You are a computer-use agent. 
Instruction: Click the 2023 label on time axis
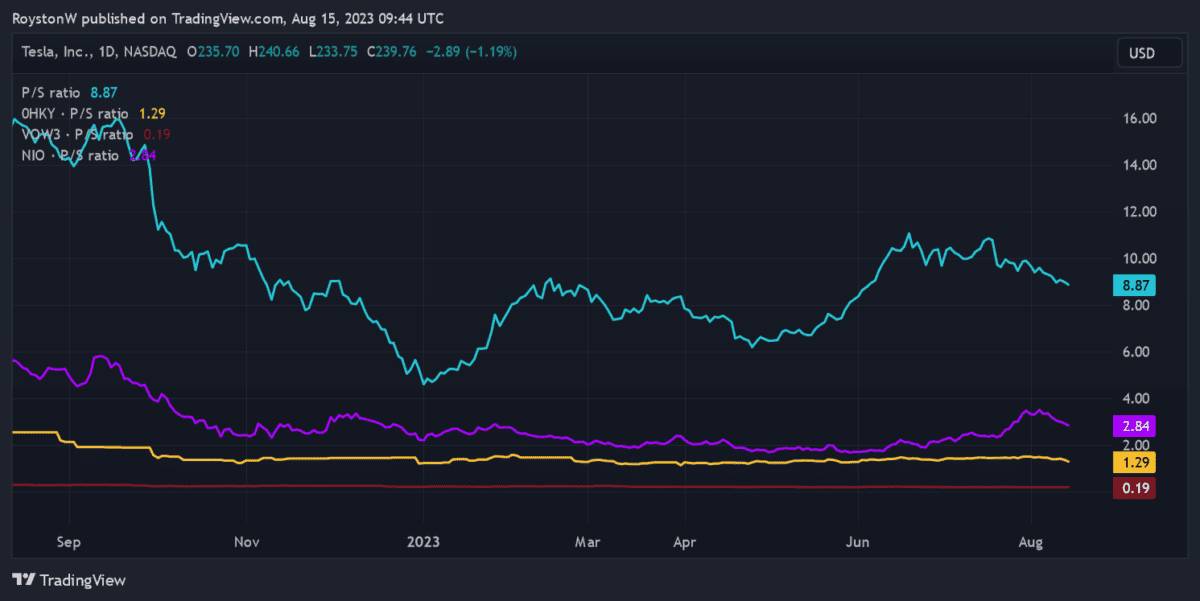(x=422, y=541)
